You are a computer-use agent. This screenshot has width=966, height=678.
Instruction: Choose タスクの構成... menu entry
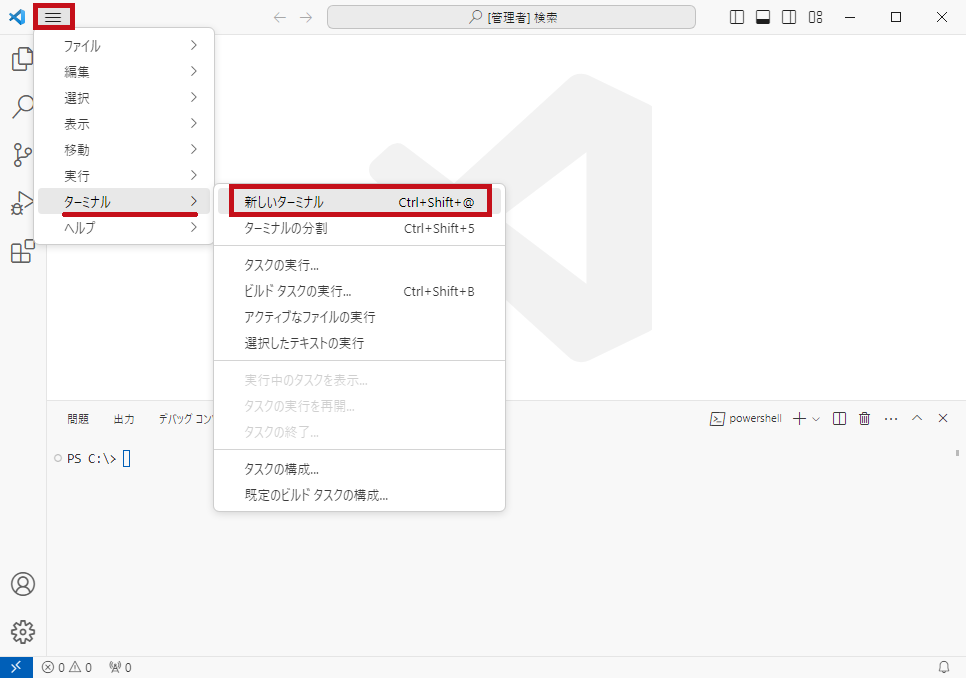click(x=359, y=469)
